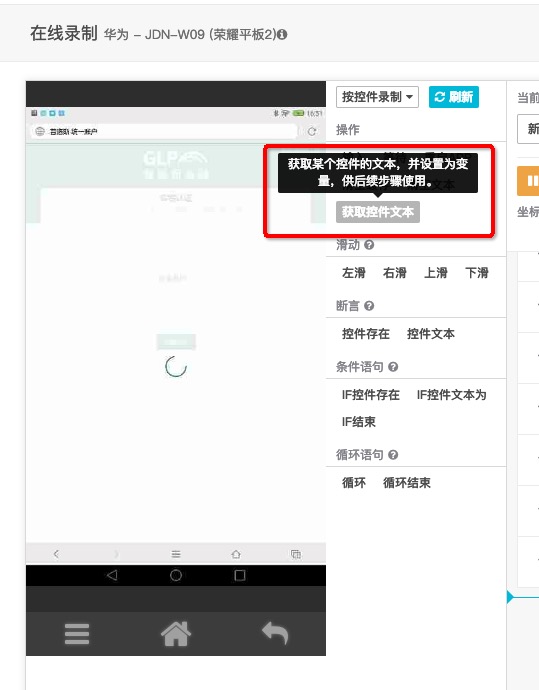
Task: Choose the 控件存在 assertion
Action: (x=366, y=334)
